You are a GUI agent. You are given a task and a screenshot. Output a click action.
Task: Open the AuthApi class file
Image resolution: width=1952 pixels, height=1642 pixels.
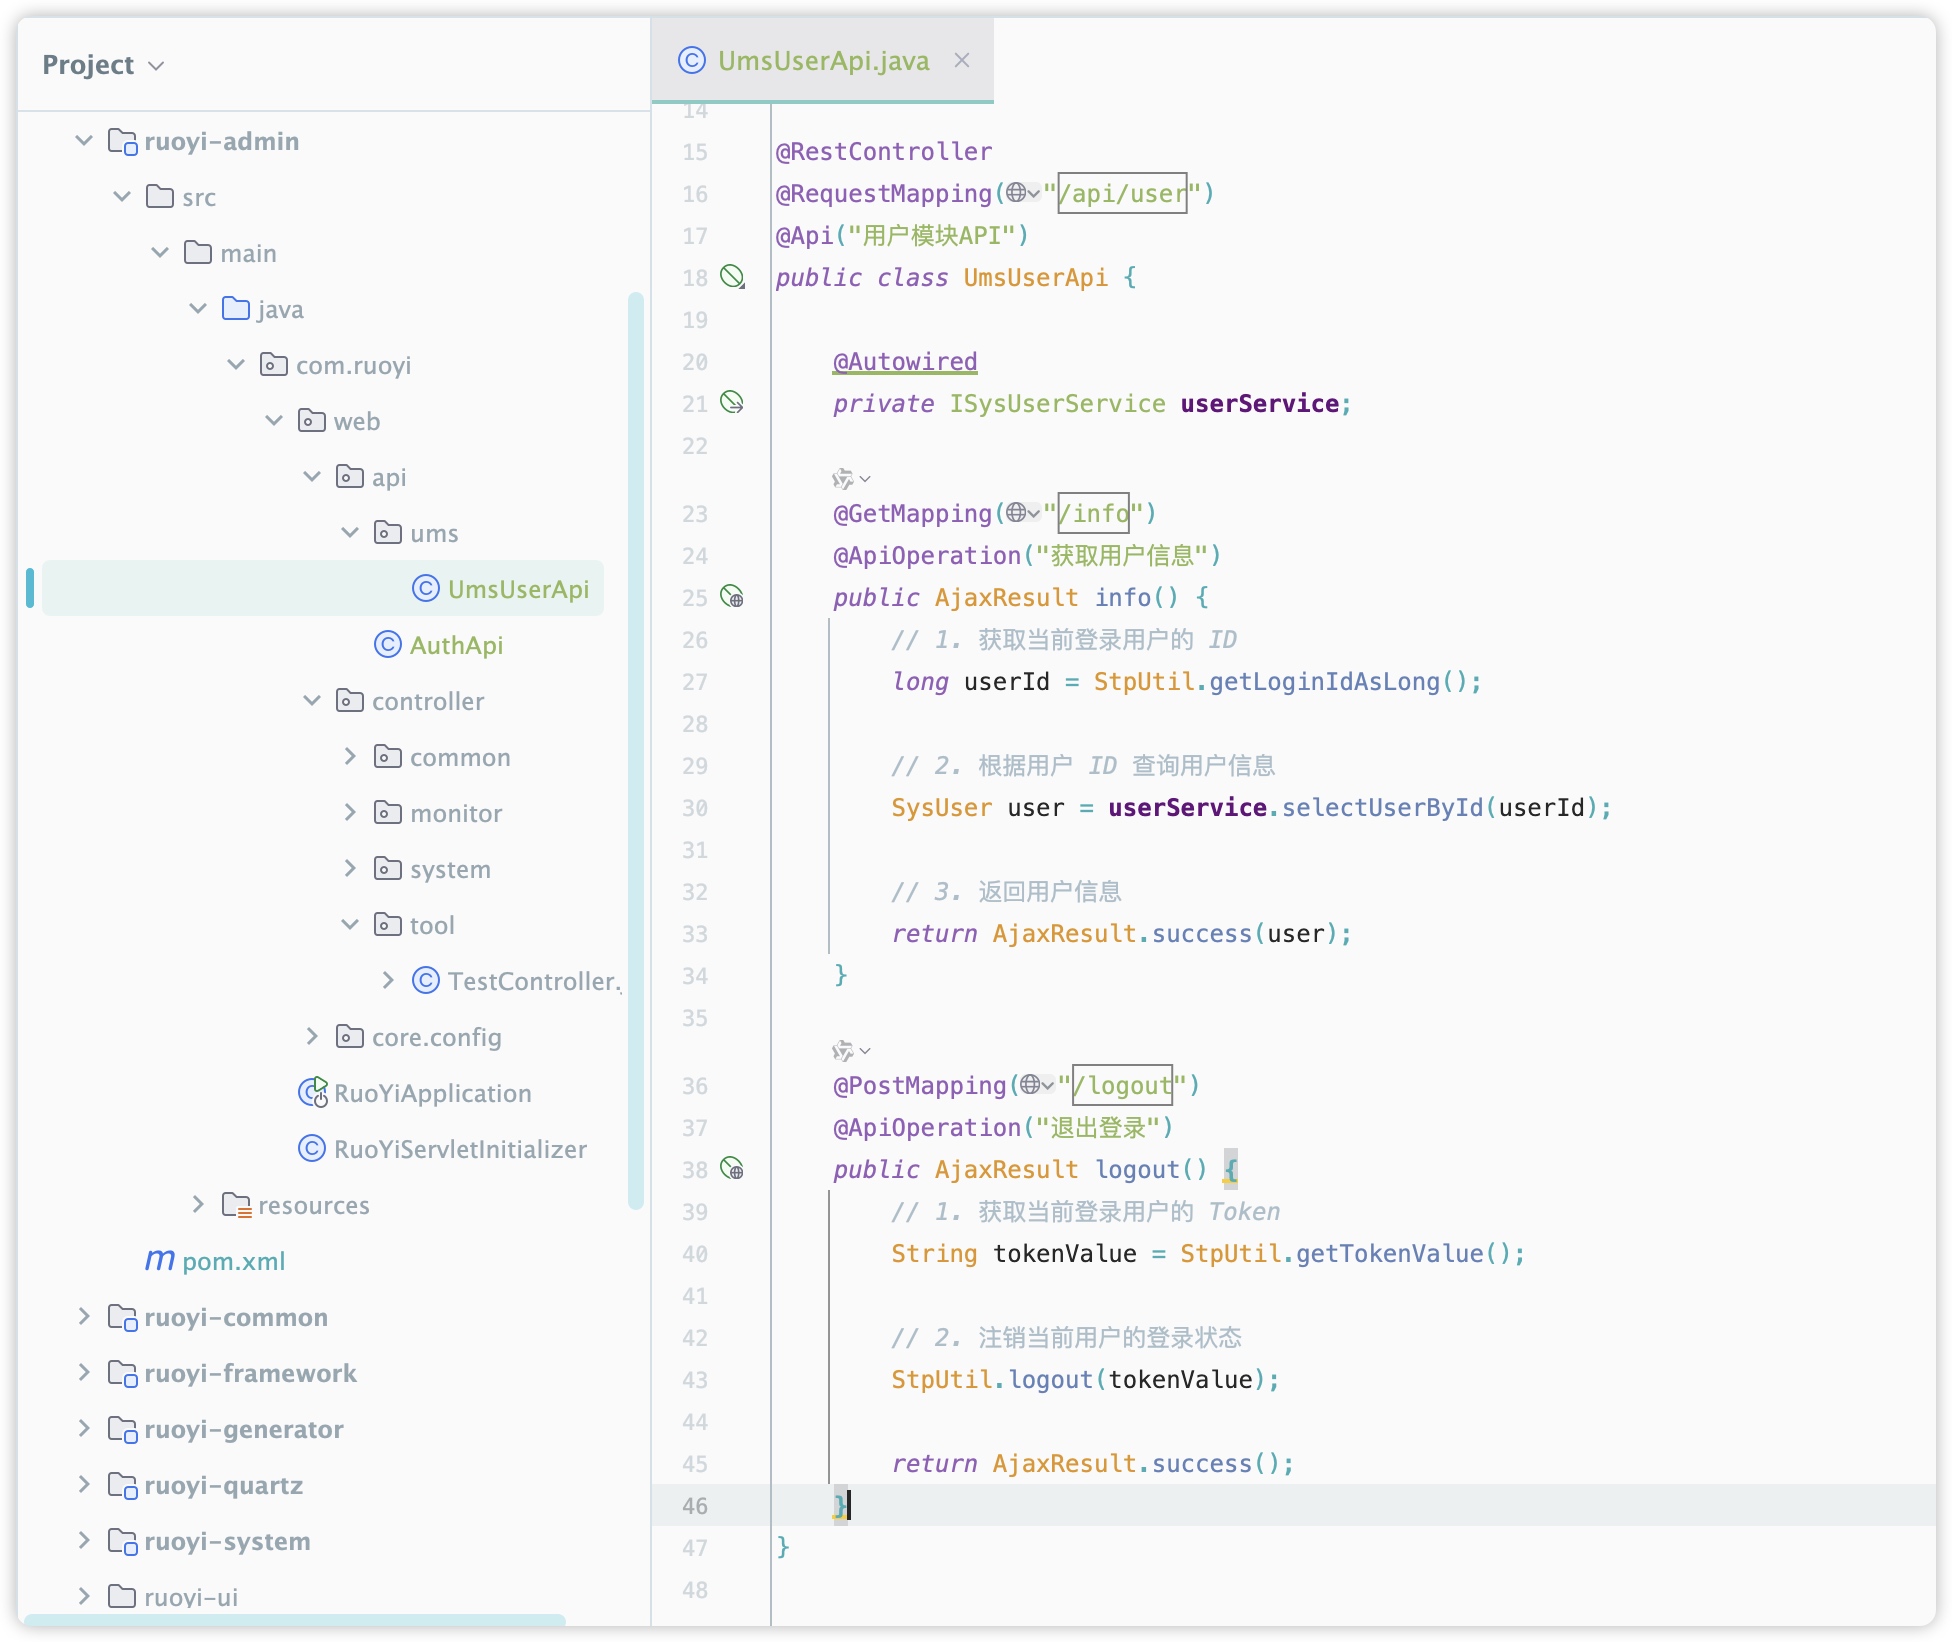456,645
